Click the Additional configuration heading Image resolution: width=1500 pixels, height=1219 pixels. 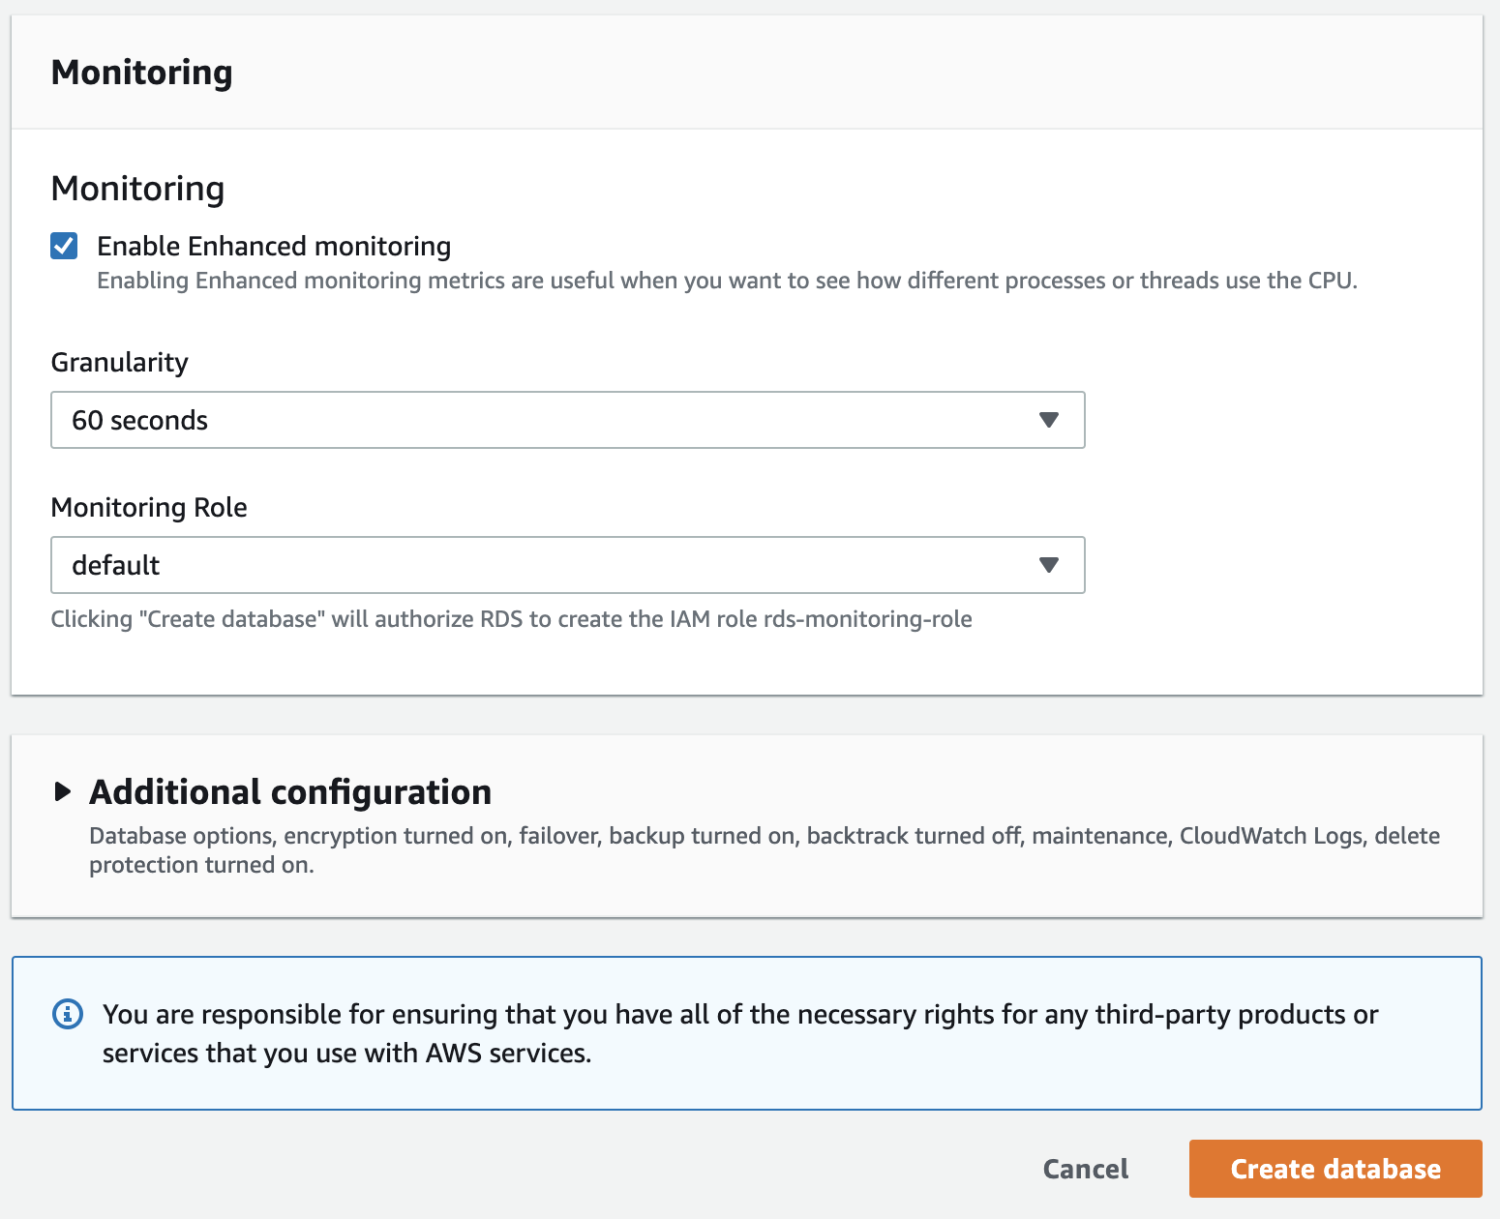pos(290,792)
